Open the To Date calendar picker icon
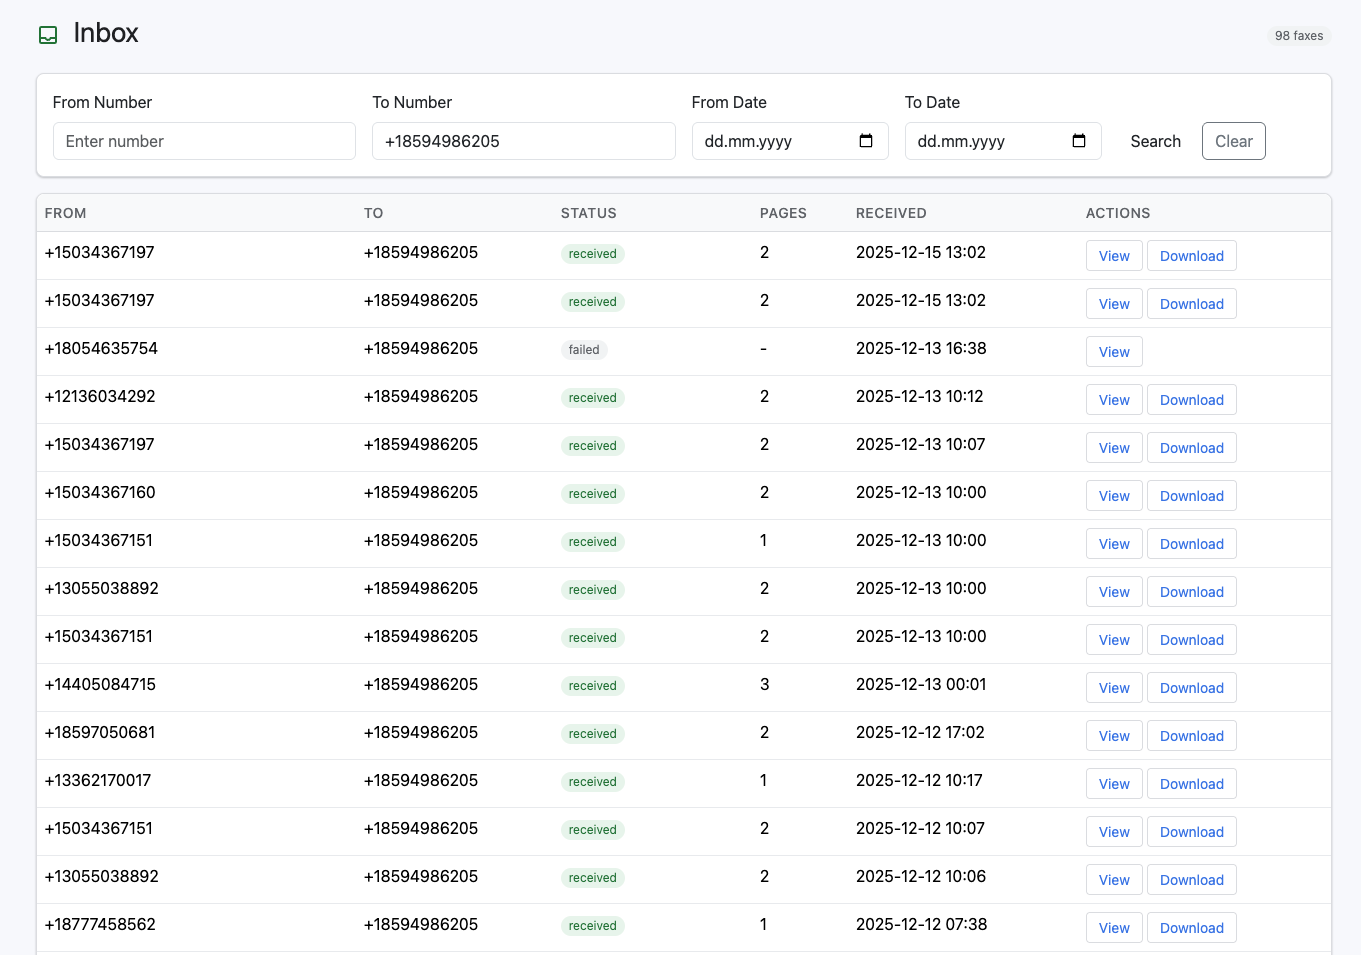1361x955 pixels. [1079, 141]
